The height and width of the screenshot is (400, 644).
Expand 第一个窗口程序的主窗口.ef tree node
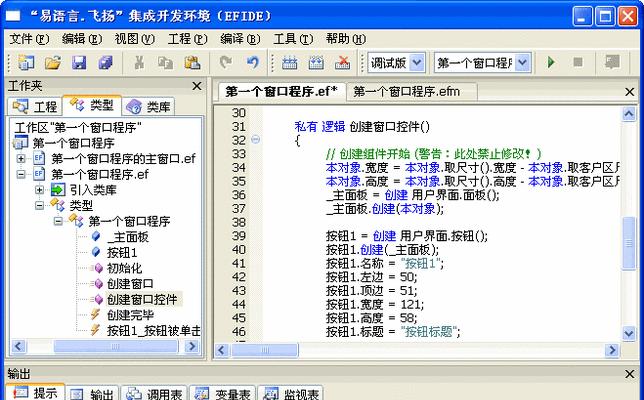21,159
